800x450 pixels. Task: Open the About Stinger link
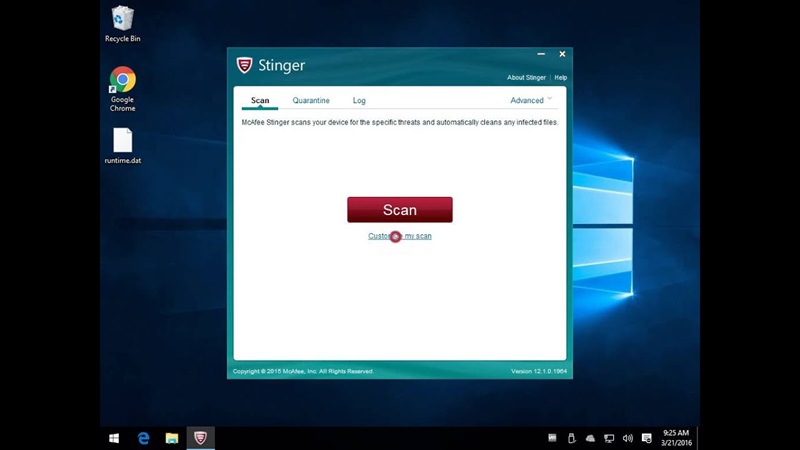coord(526,77)
